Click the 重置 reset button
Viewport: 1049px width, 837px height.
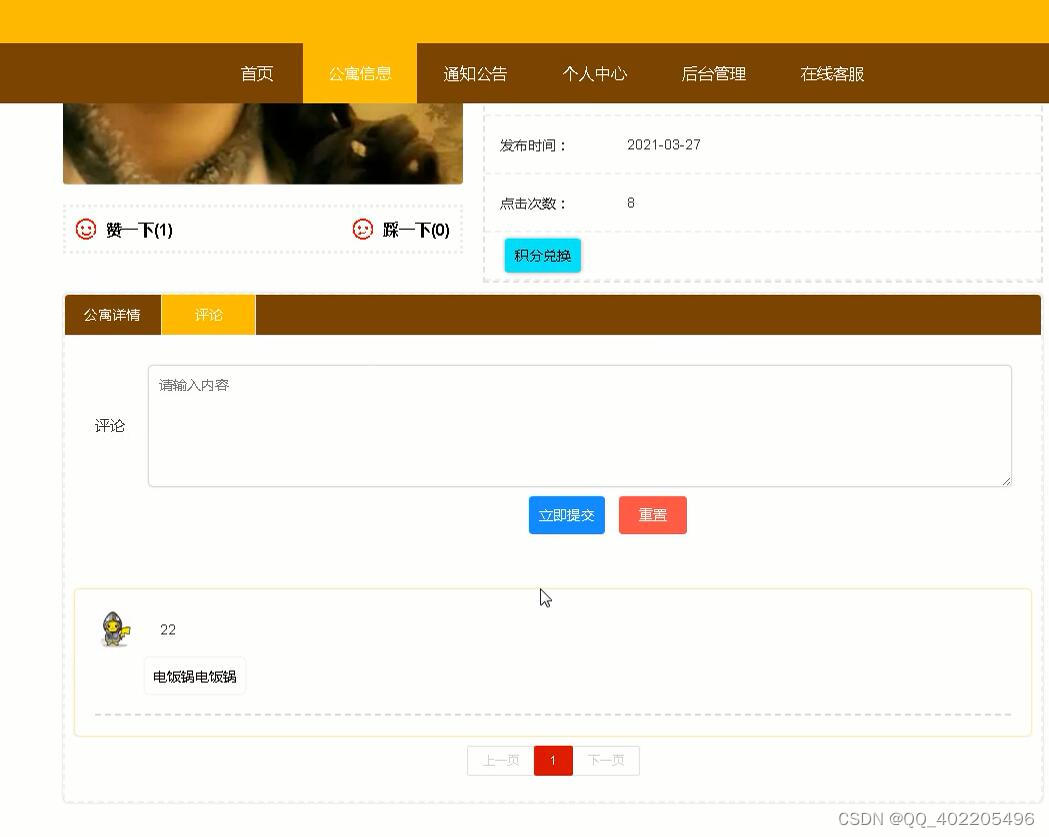[x=652, y=515]
